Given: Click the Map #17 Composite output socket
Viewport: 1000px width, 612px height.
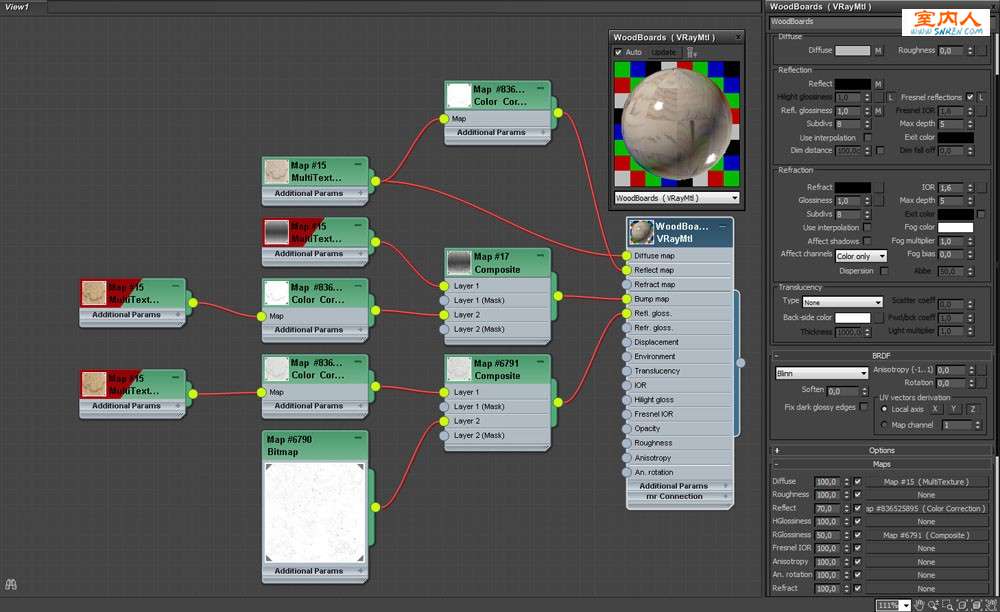Looking at the screenshot, I should pyautogui.click(x=558, y=296).
